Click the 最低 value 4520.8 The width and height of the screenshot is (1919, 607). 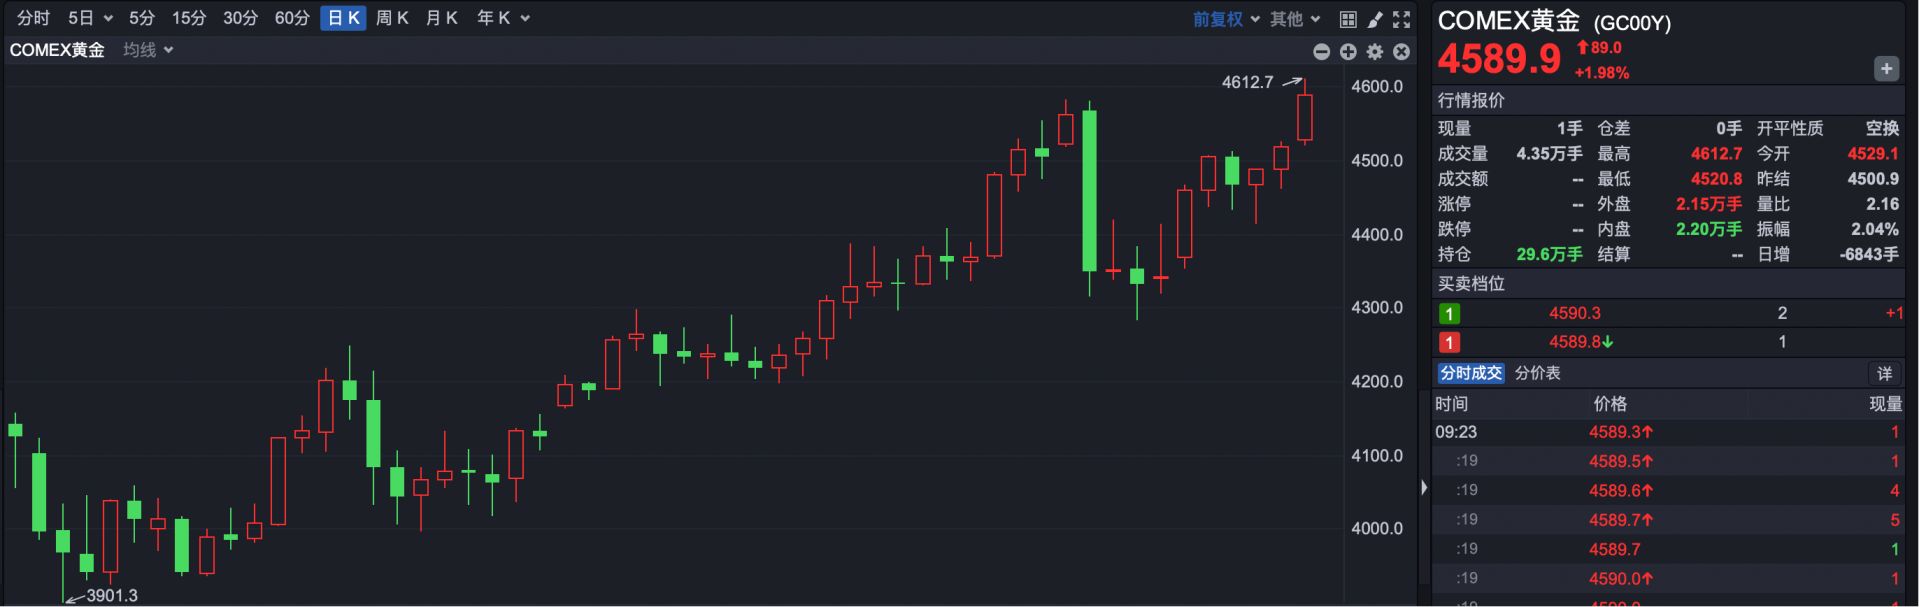[1716, 179]
